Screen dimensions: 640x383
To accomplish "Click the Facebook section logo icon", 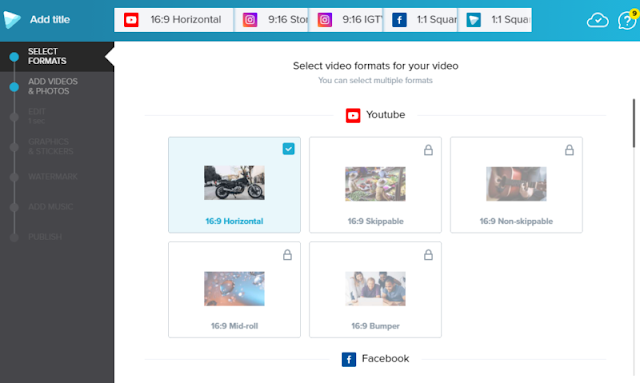I will click(349, 359).
